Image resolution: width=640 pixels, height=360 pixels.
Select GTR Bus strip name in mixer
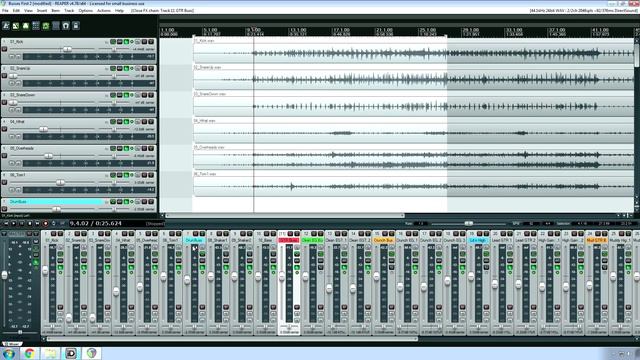(x=289, y=240)
